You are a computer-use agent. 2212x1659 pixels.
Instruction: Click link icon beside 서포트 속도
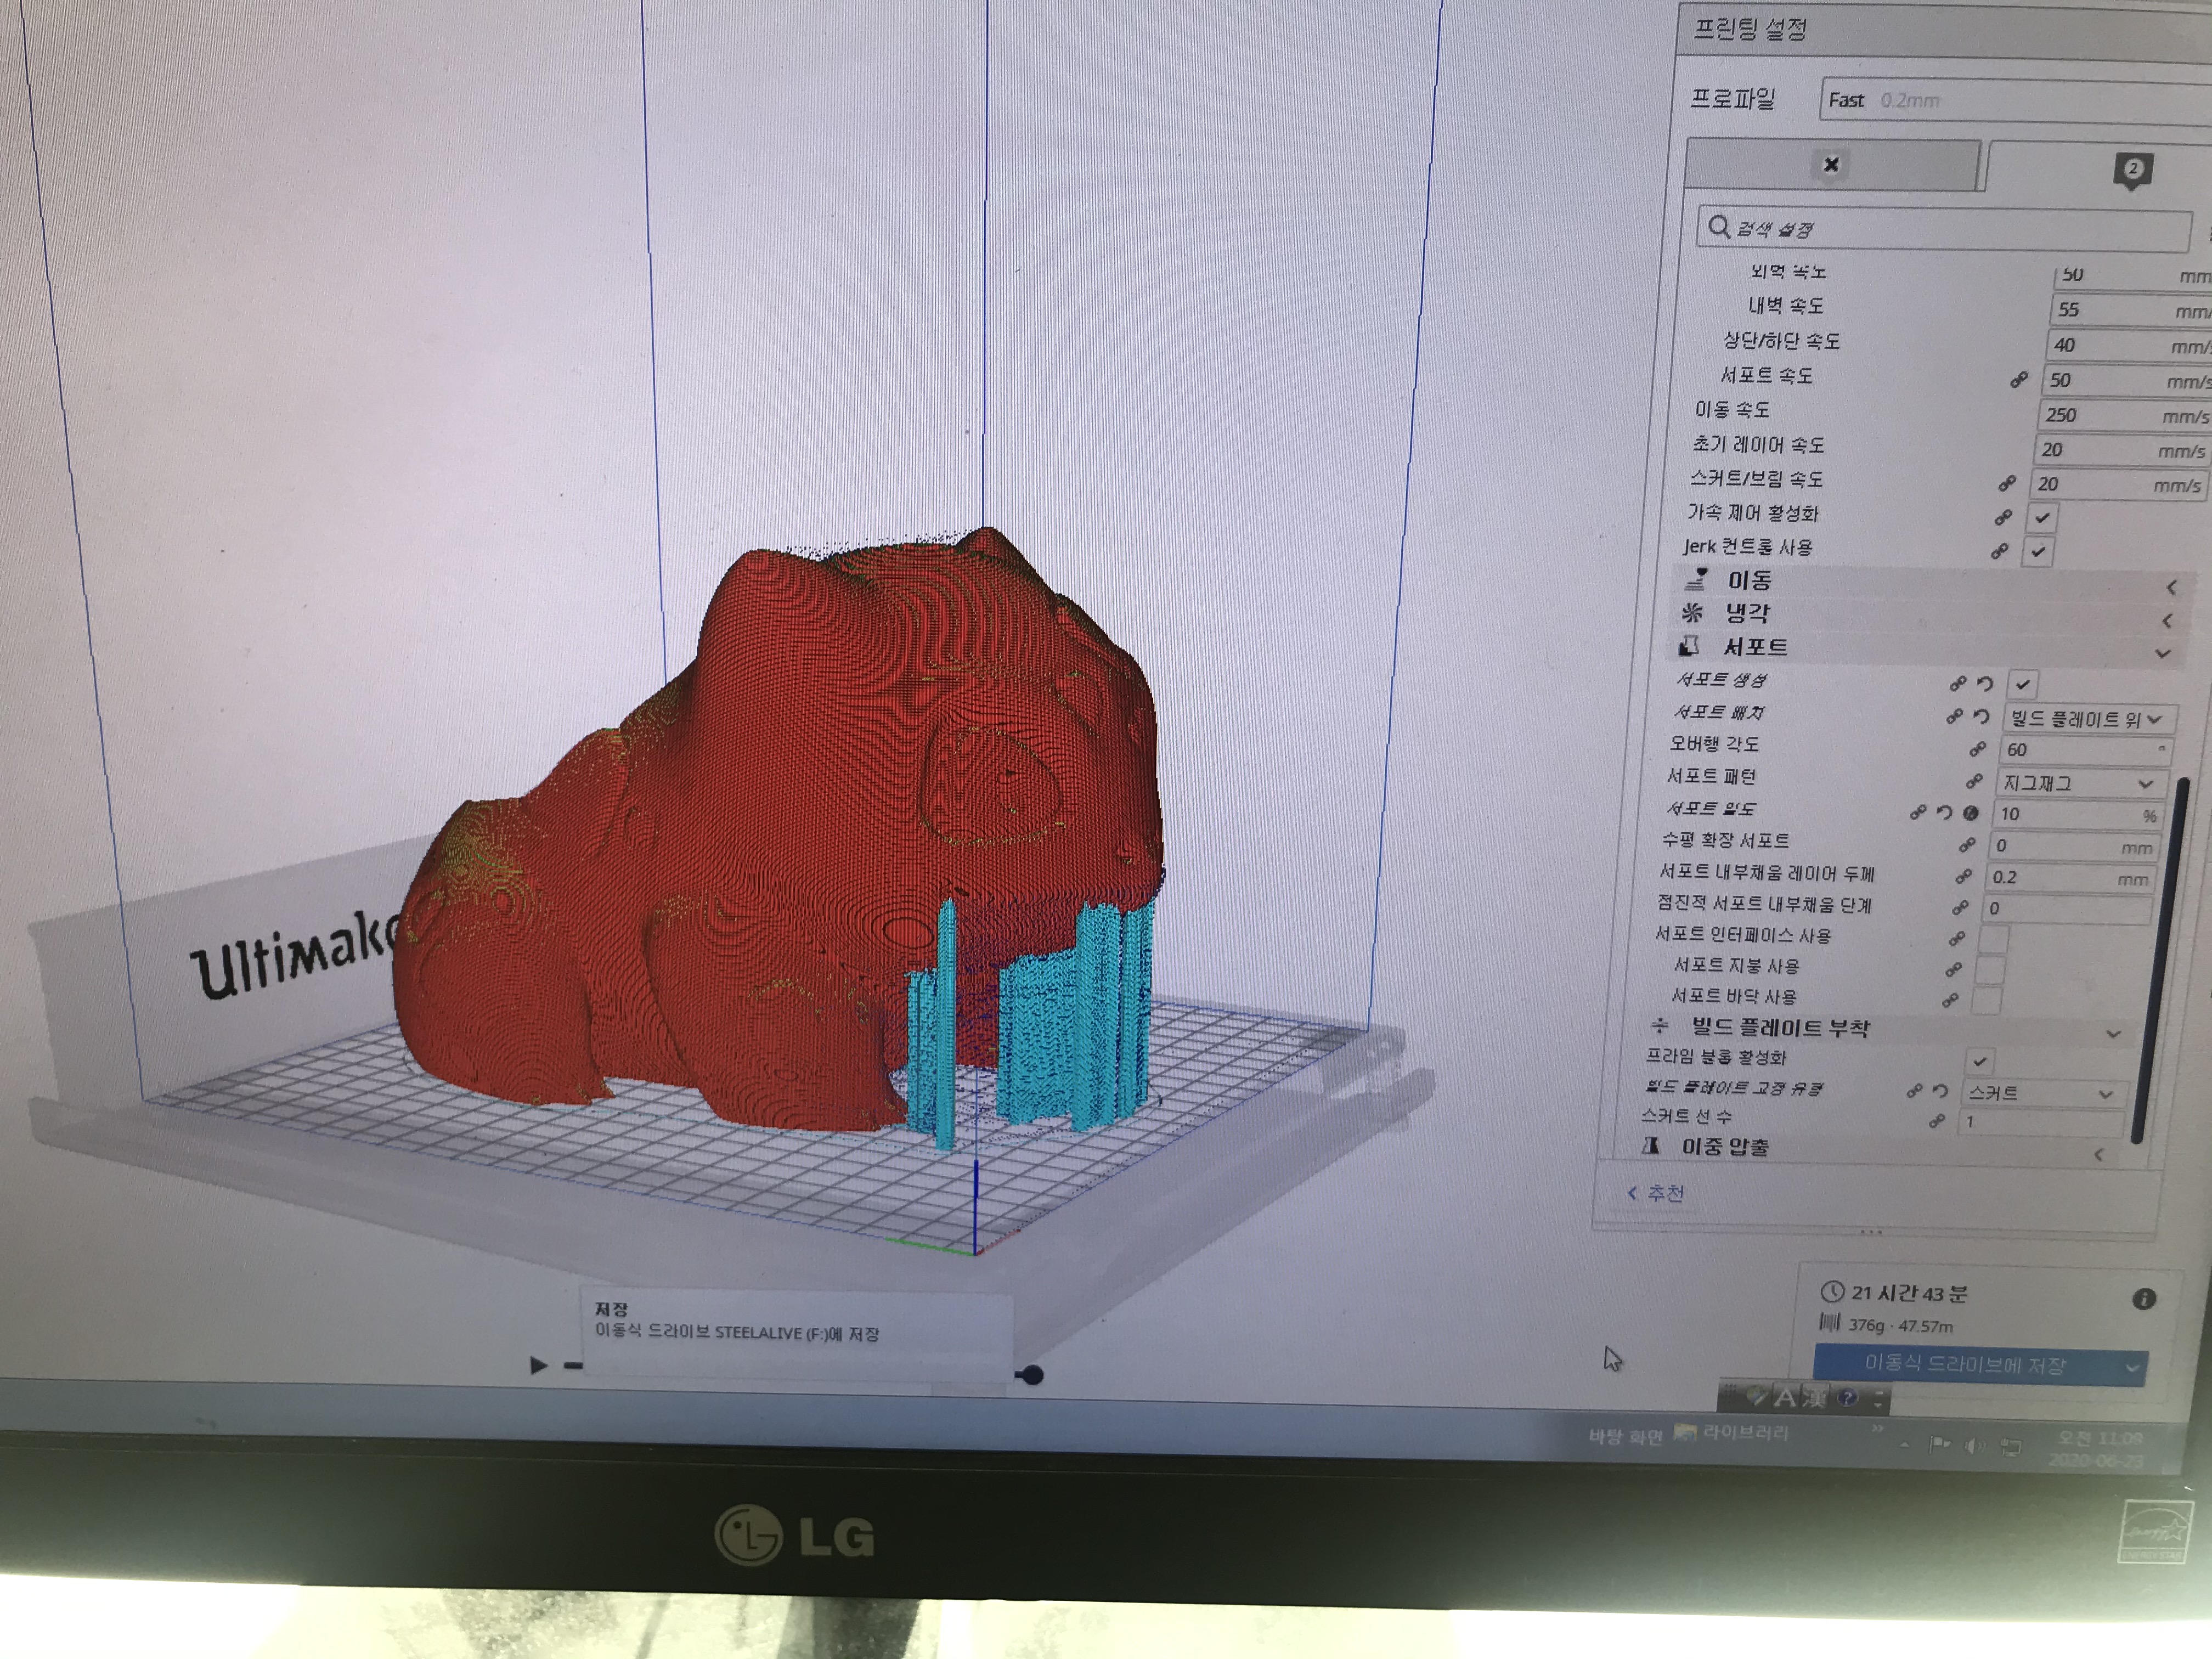pyautogui.click(x=2019, y=380)
